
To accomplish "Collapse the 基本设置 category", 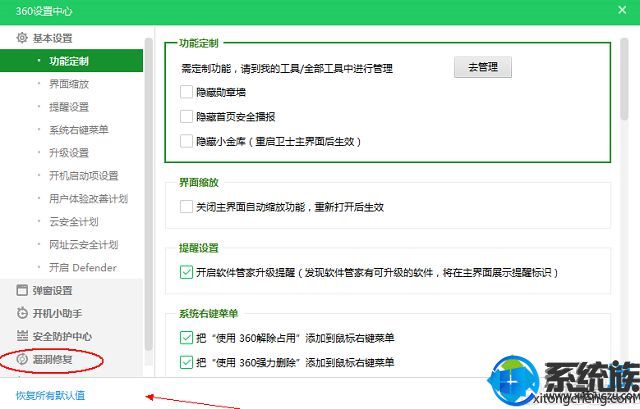I will click(x=52, y=38).
